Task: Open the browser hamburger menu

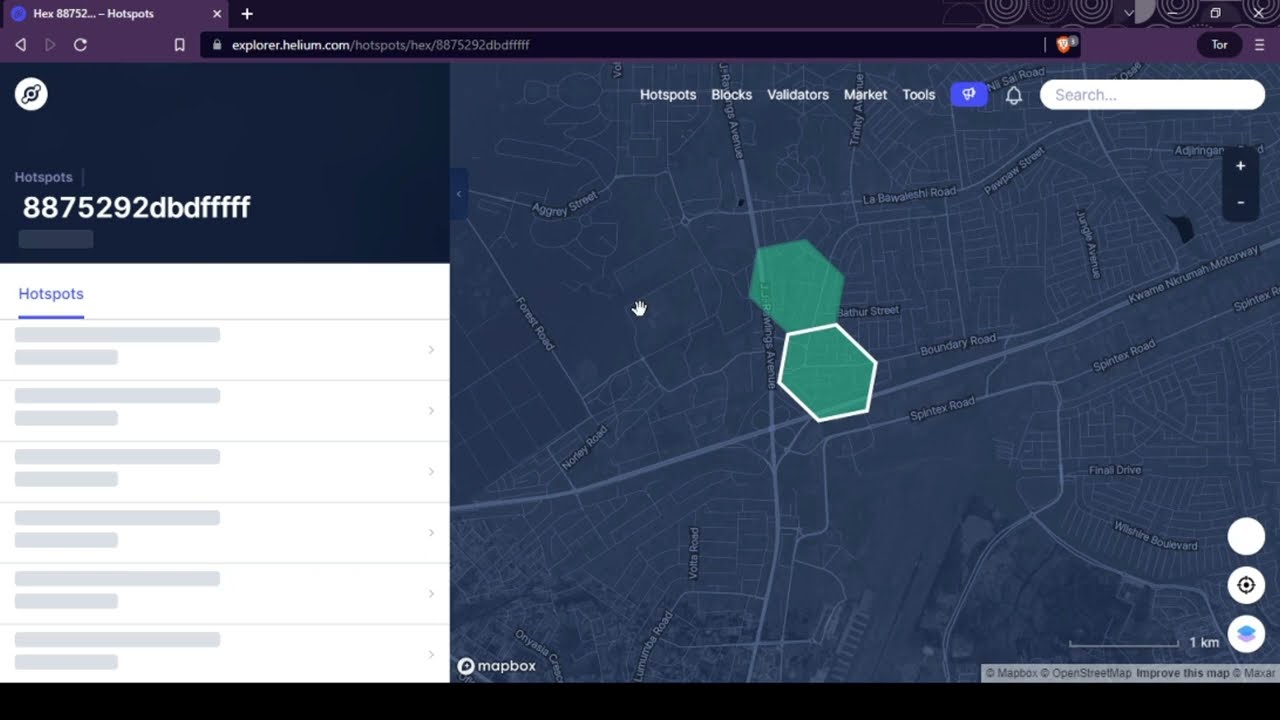Action: (x=1259, y=45)
